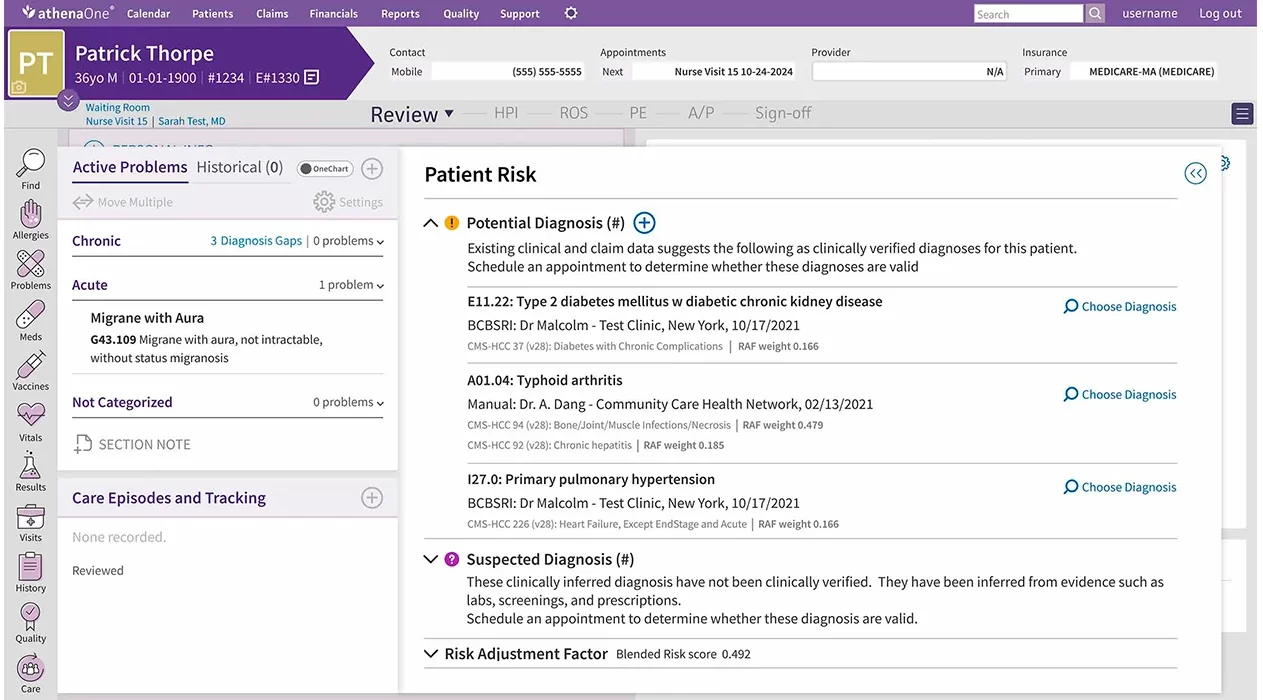Open Vitals from the left sidebar

[x=30, y=415]
